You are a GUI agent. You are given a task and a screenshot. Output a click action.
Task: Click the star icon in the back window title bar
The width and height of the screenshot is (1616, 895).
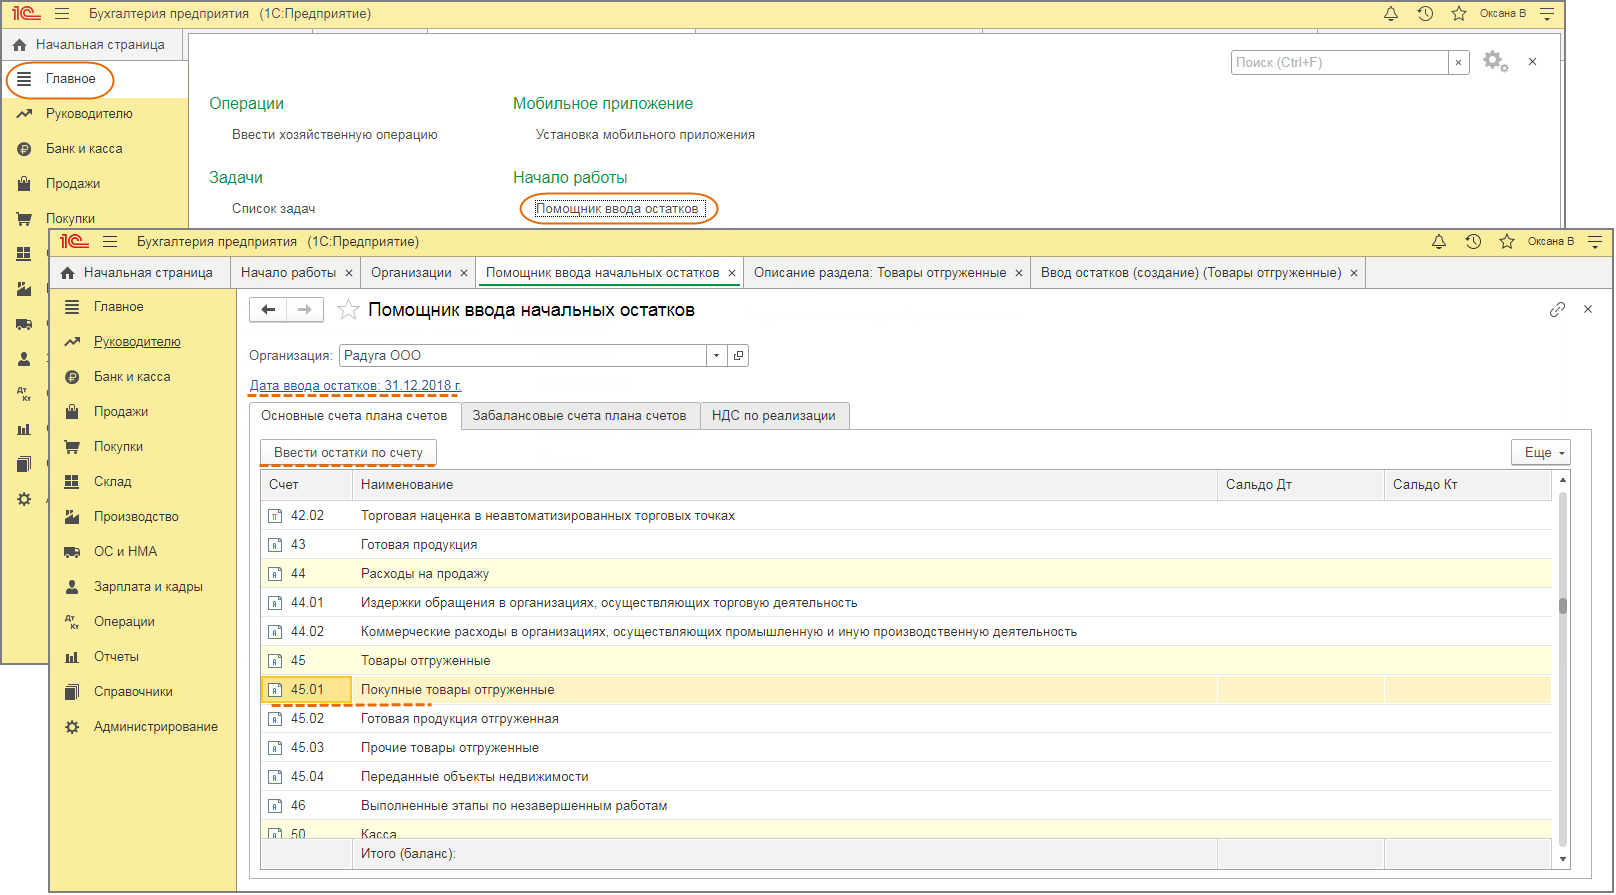click(1459, 14)
